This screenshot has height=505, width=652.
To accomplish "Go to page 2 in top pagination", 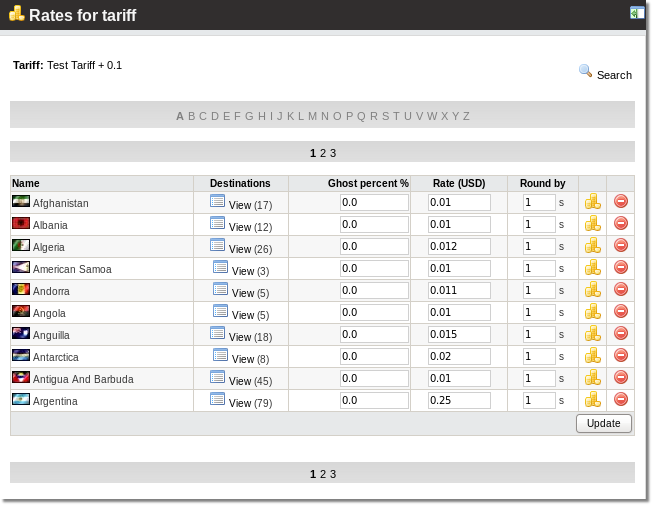I will click(x=323, y=153).
